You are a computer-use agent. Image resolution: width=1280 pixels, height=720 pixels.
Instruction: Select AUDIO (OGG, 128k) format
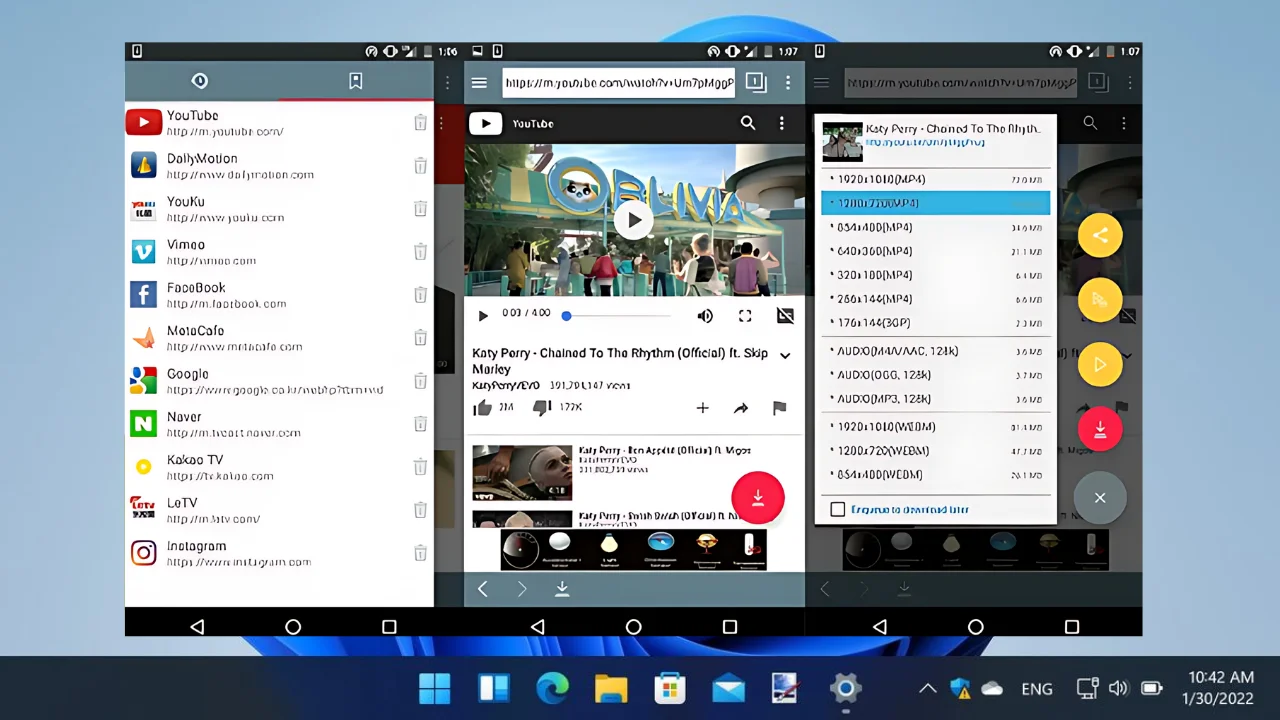[935, 375]
